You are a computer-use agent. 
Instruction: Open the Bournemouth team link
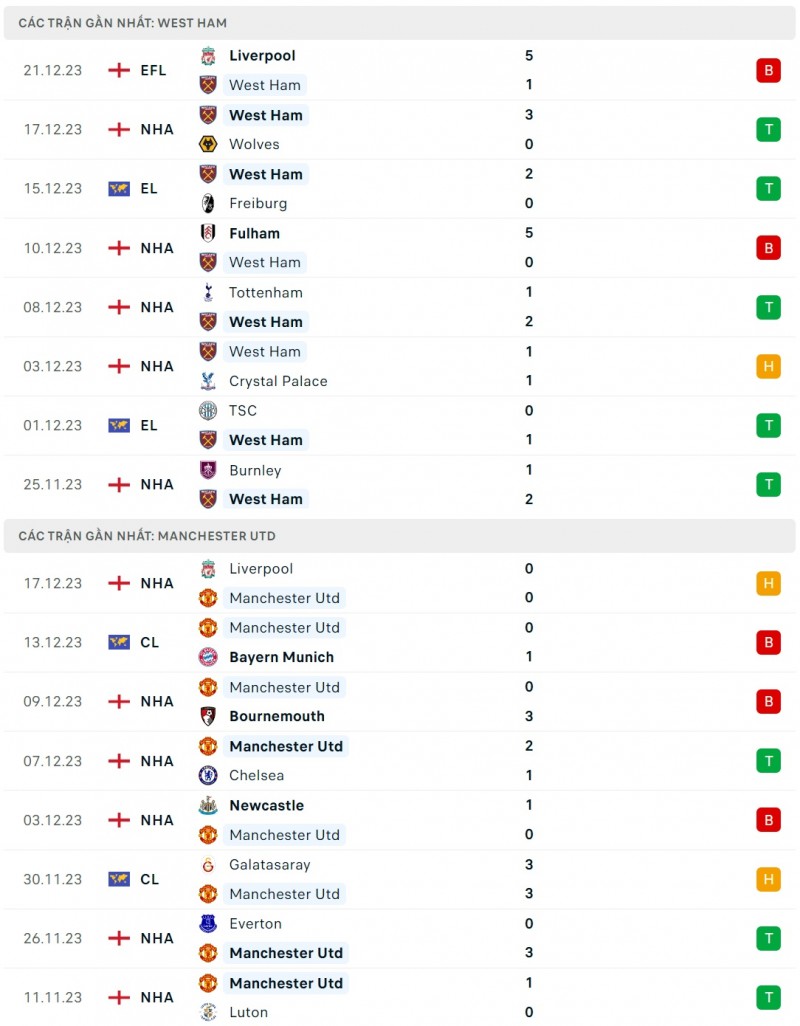[x=276, y=716]
